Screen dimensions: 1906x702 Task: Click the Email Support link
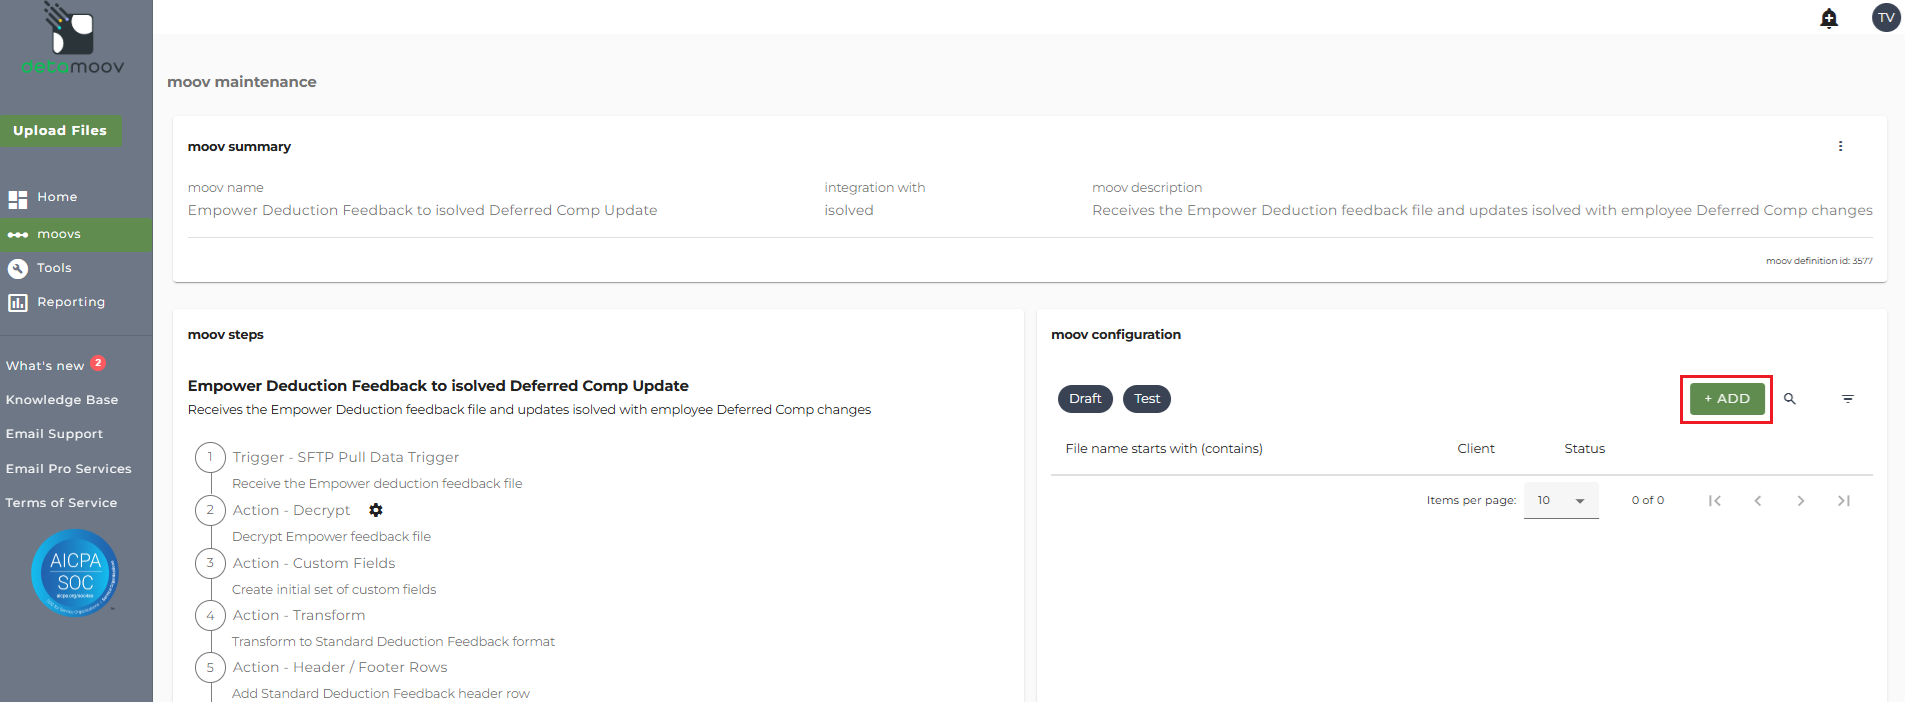coord(54,434)
